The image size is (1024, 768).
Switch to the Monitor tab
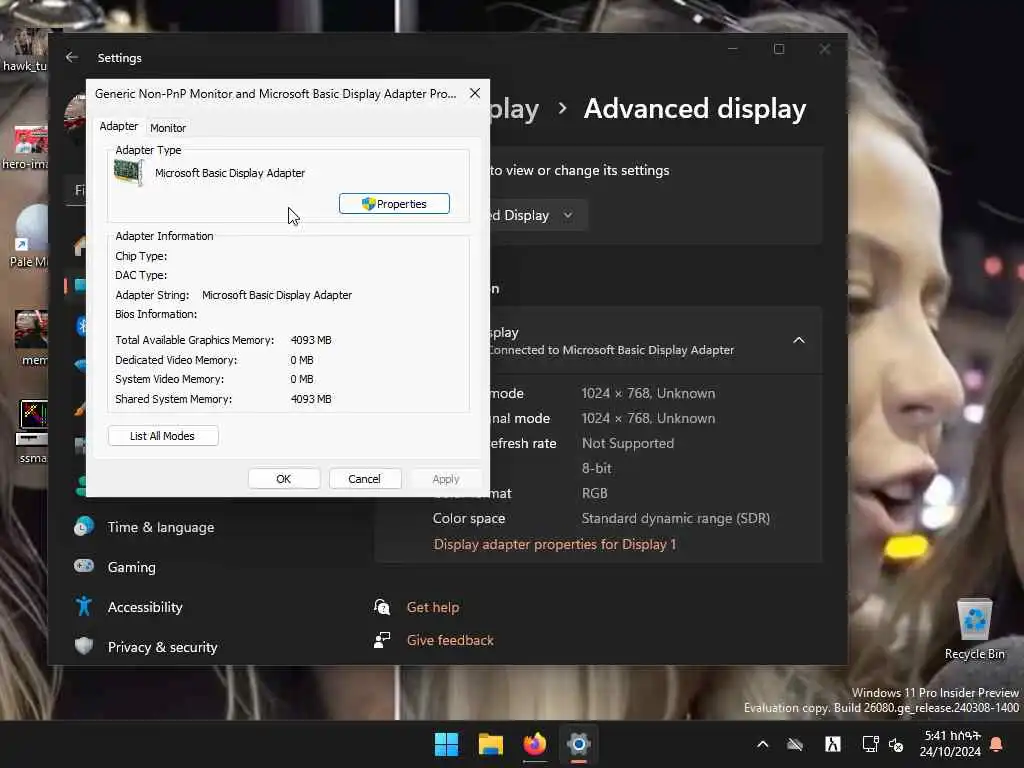[168, 128]
